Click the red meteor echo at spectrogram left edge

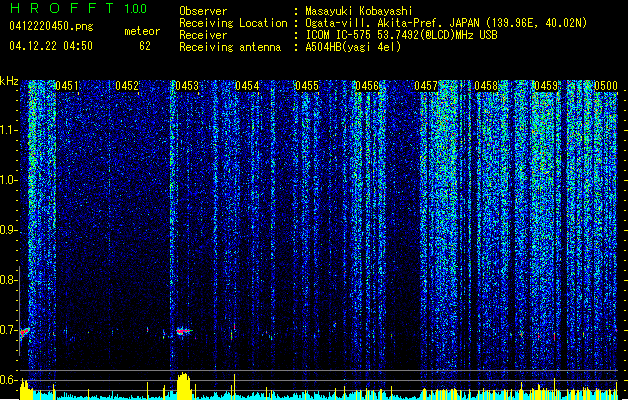point(24,332)
